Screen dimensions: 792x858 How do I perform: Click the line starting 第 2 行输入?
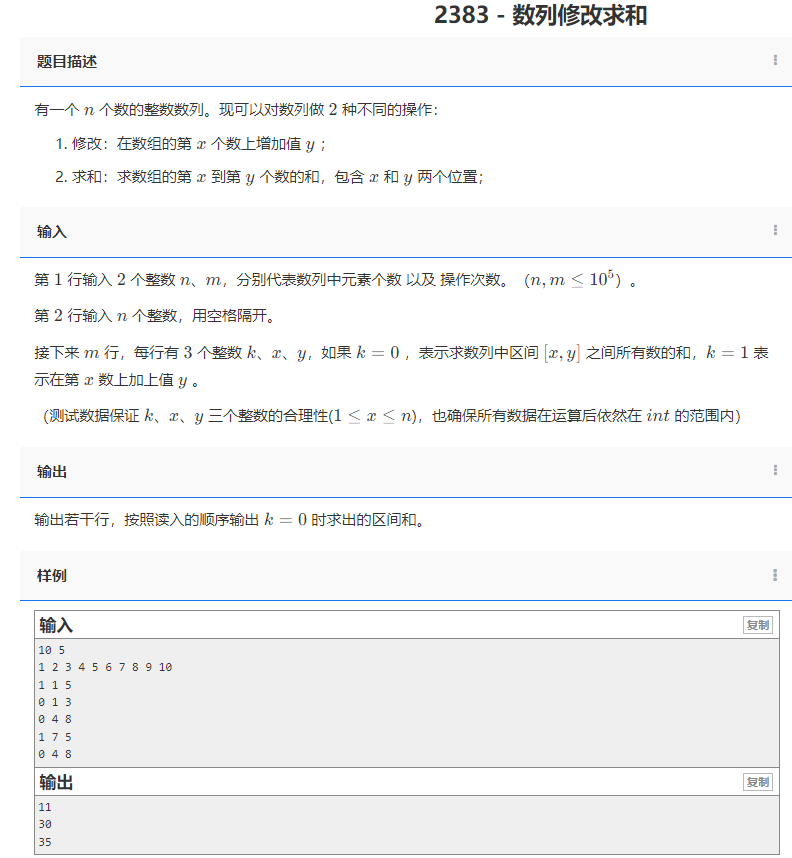point(154,316)
